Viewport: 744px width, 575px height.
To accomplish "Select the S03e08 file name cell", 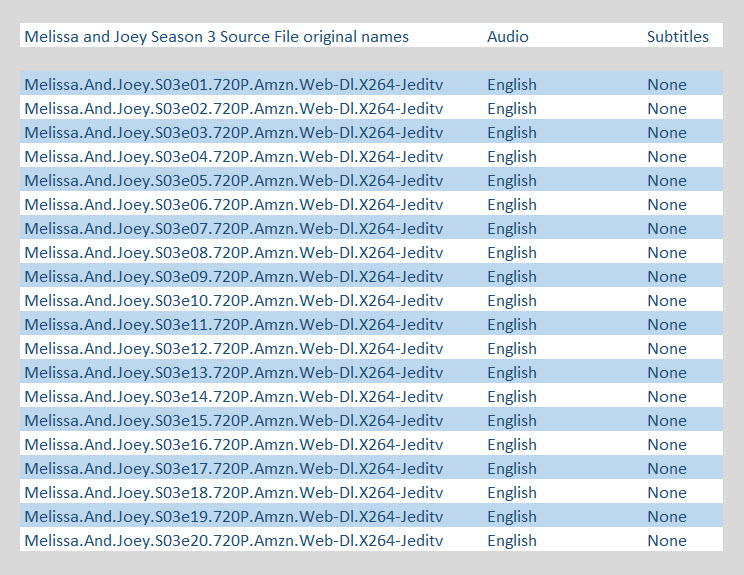I will pos(234,253).
